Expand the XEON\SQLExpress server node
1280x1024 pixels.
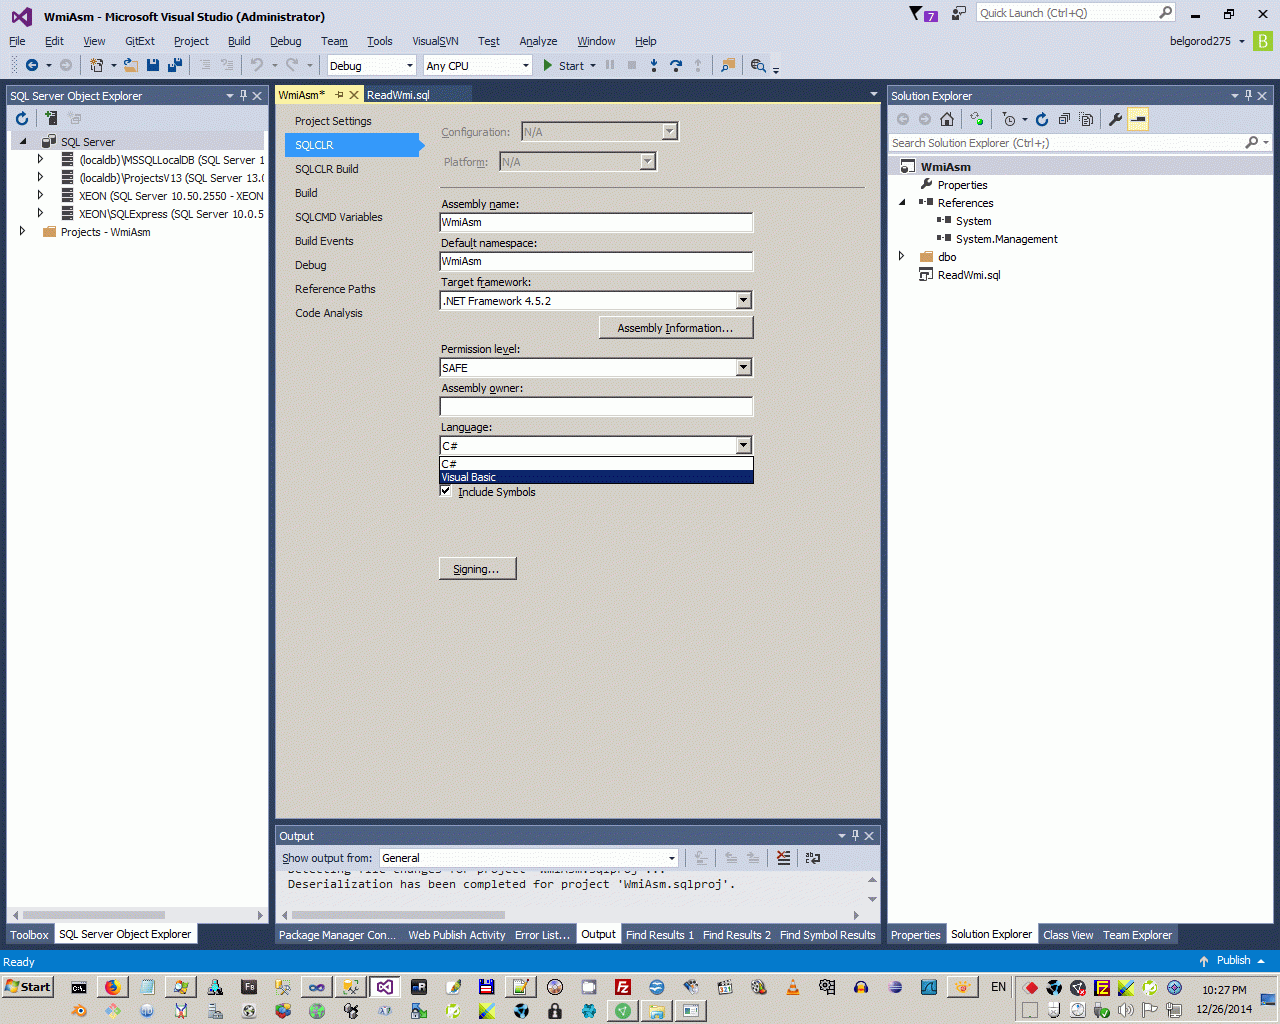coord(41,214)
